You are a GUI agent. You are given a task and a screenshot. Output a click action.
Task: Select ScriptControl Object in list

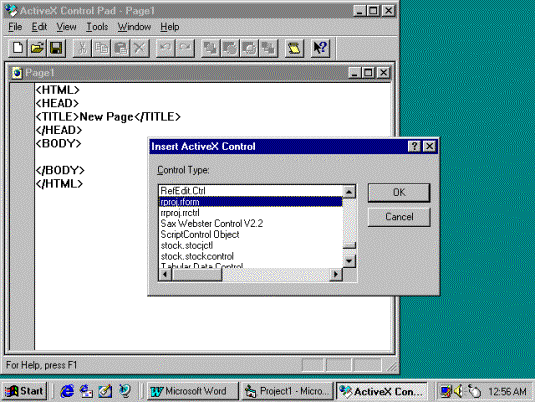coord(251,234)
